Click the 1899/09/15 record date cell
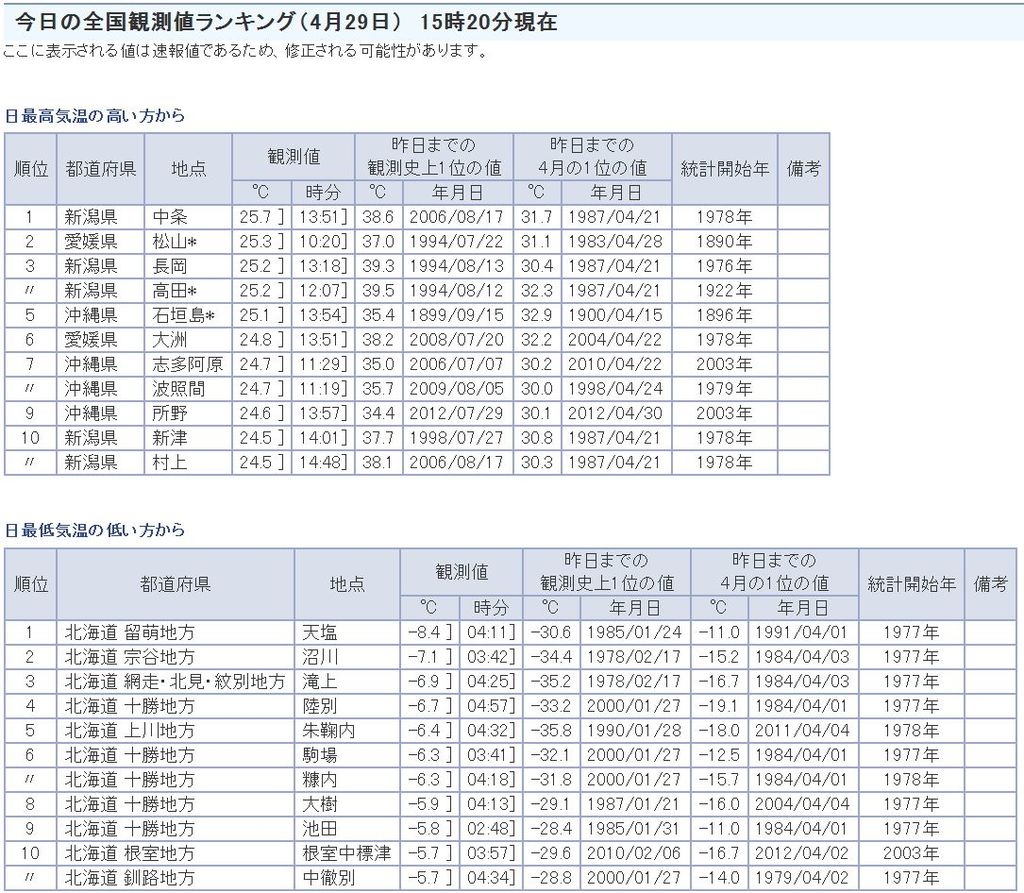Screen dimensions: 1024x893 pos(454,315)
